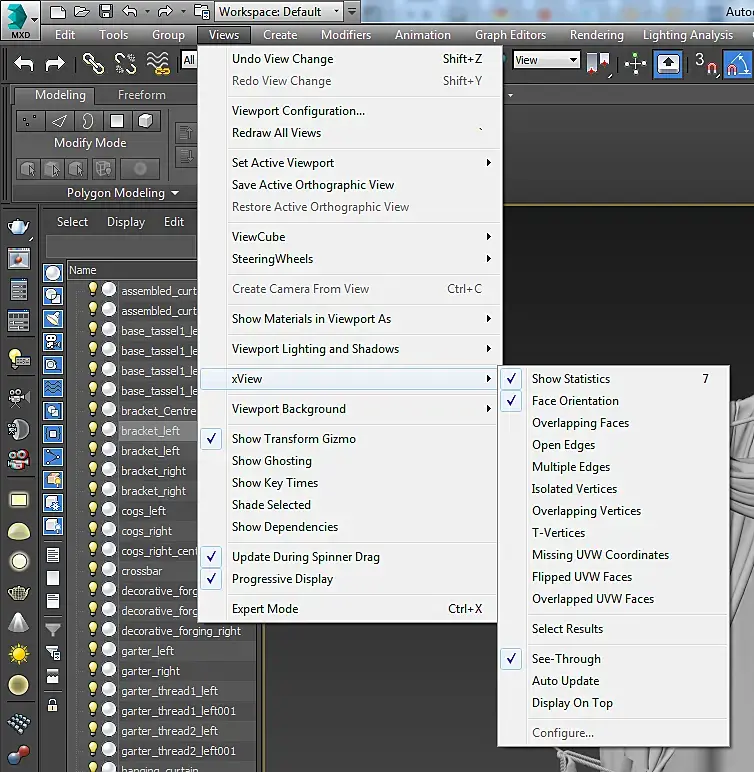
Task: Switch to the Freeform ribbon tab
Action: (x=142, y=95)
